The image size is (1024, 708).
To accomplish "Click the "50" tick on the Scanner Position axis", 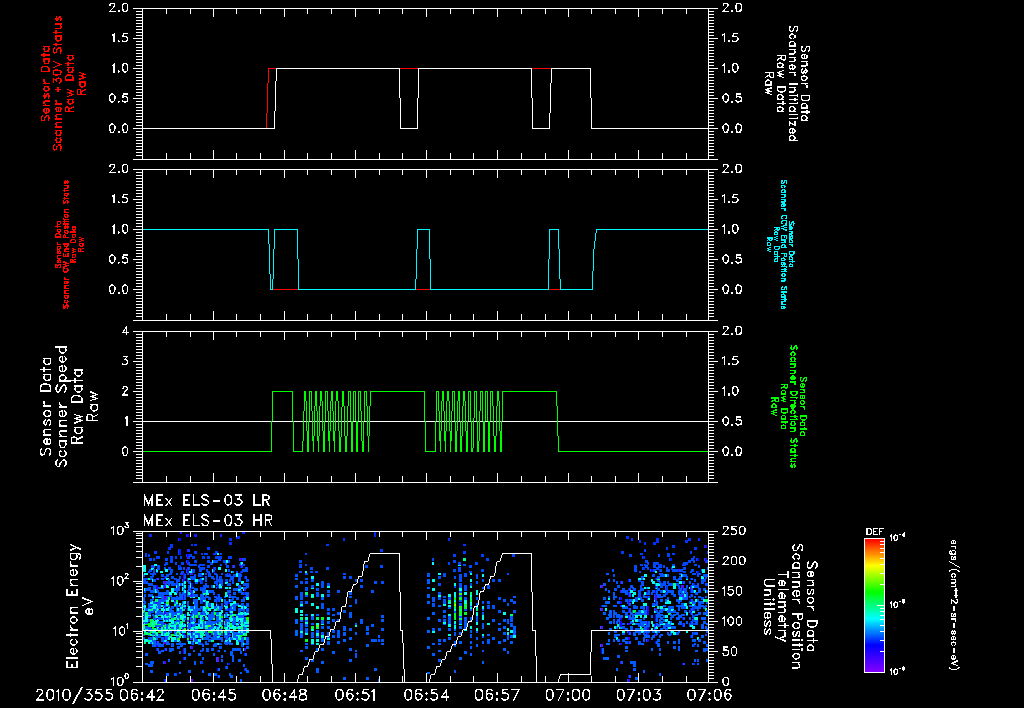I will 730,651.
